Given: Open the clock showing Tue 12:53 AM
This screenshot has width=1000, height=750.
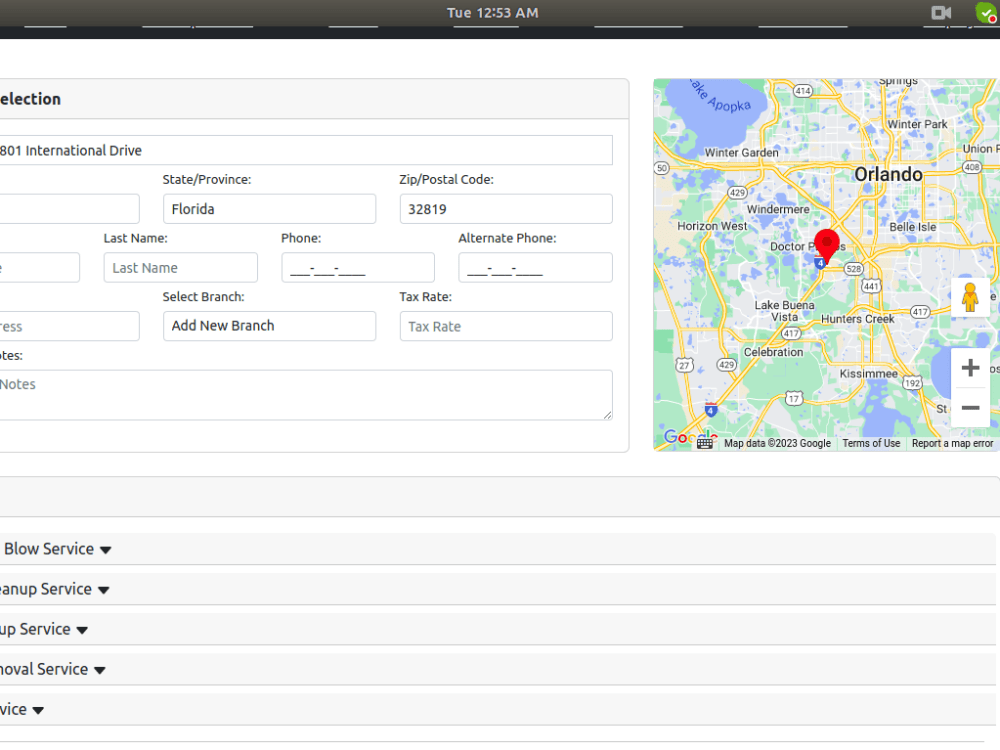Looking at the screenshot, I should click(x=492, y=13).
